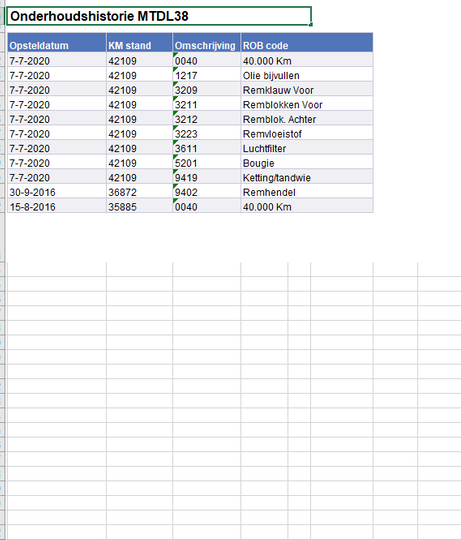Click the green error indicator on cell 1217
The image size is (461, 540).
coord(175,69)
